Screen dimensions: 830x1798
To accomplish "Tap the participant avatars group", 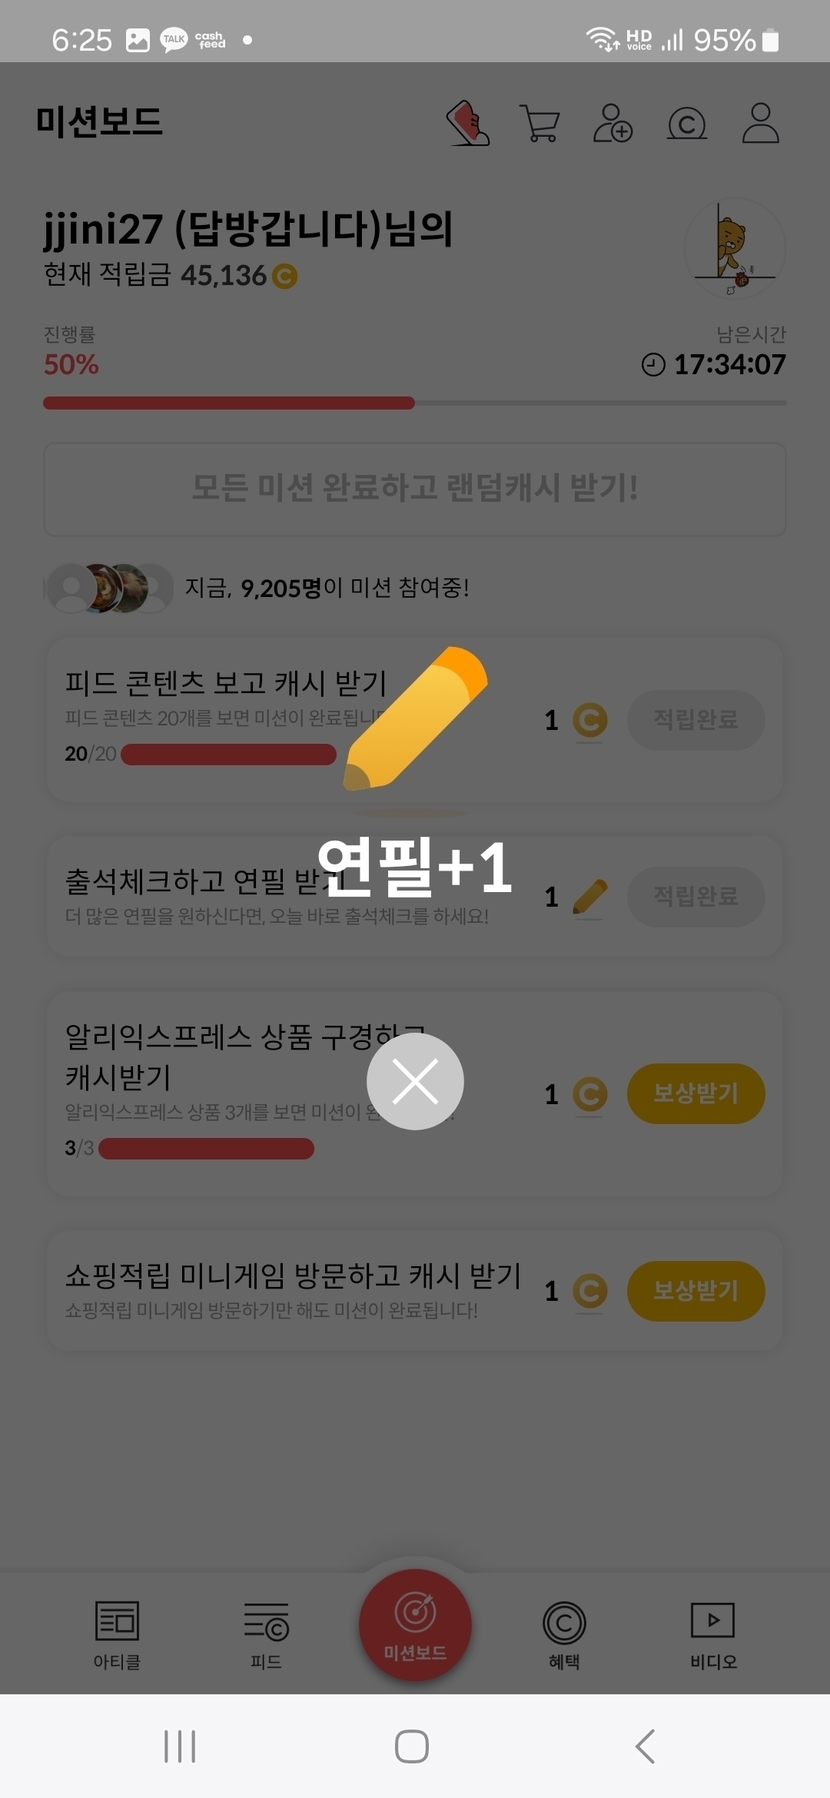I will pos(110,588).
